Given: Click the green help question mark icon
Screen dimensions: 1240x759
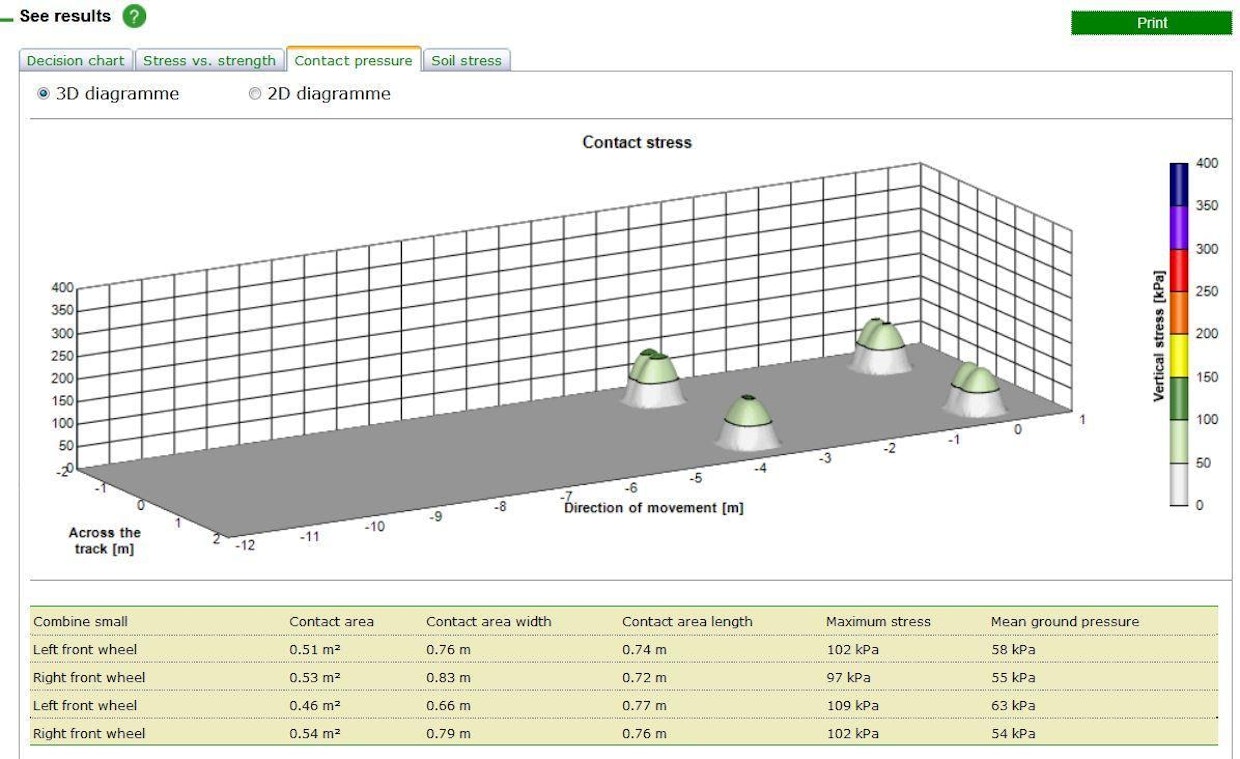Looking at the screenshot, I should tap(134, 16).
